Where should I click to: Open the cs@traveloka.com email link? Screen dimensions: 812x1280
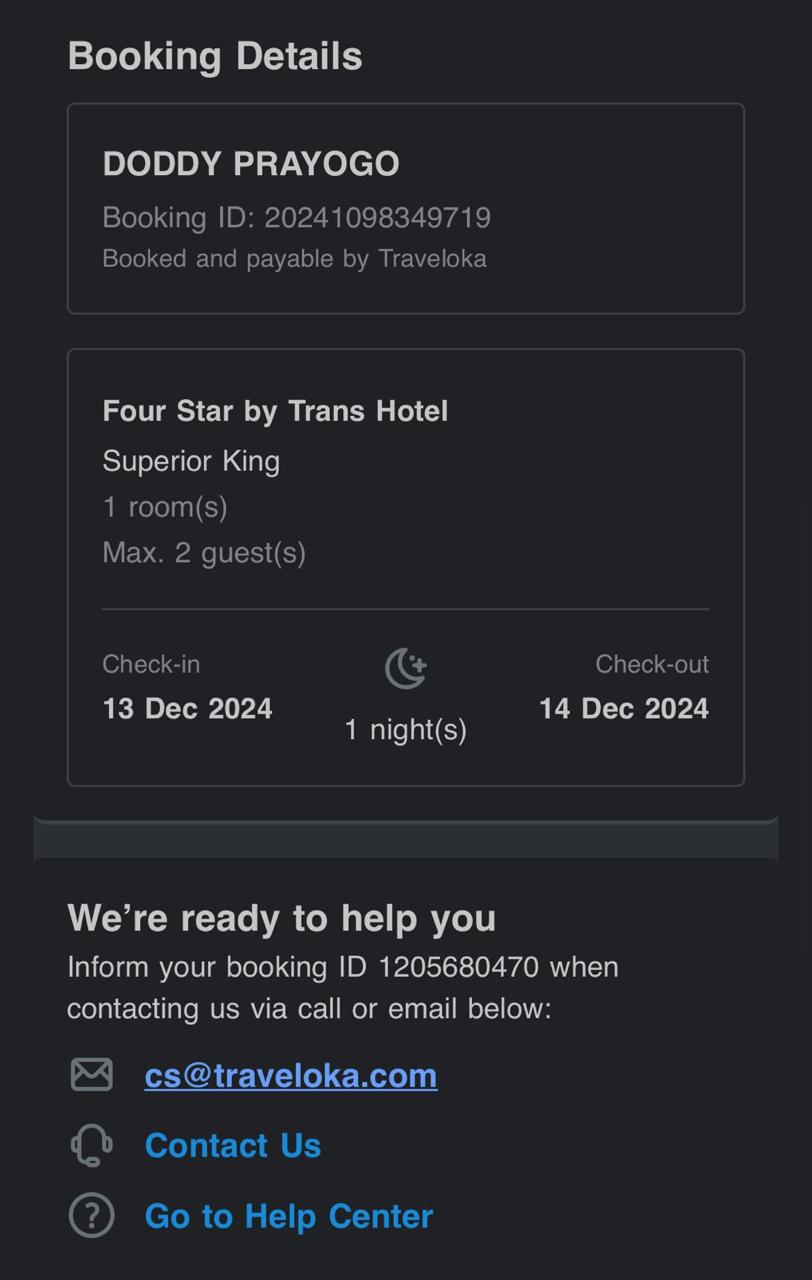[290, 1075]
